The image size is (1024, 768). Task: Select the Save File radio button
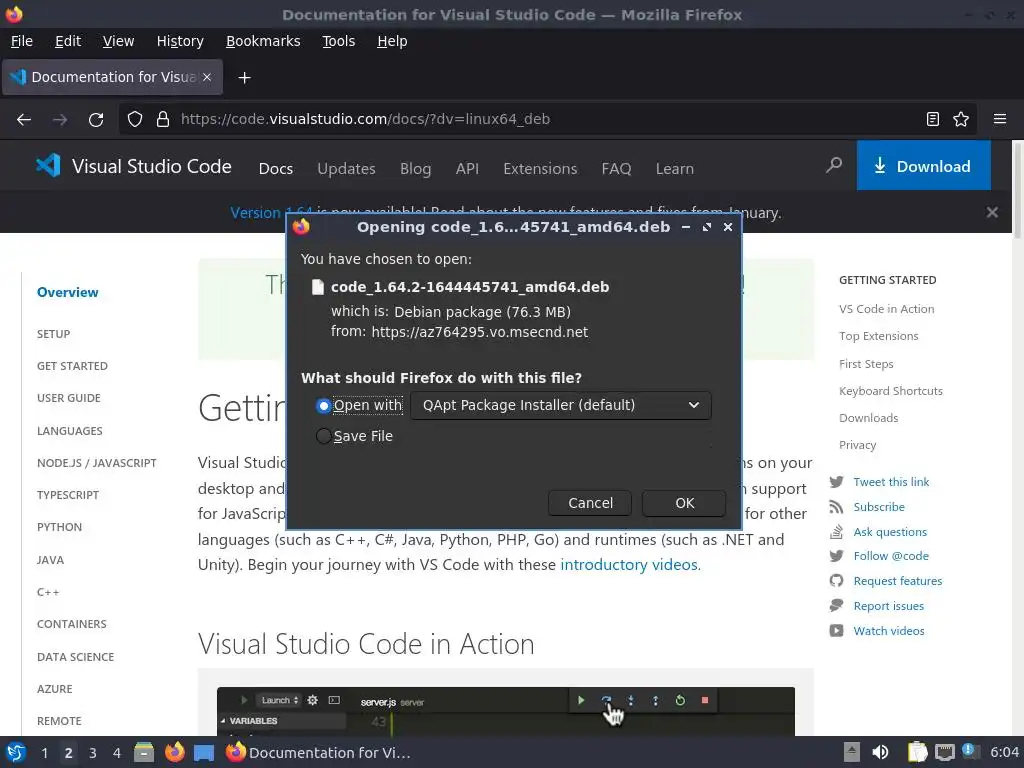(x=323, y=436)
